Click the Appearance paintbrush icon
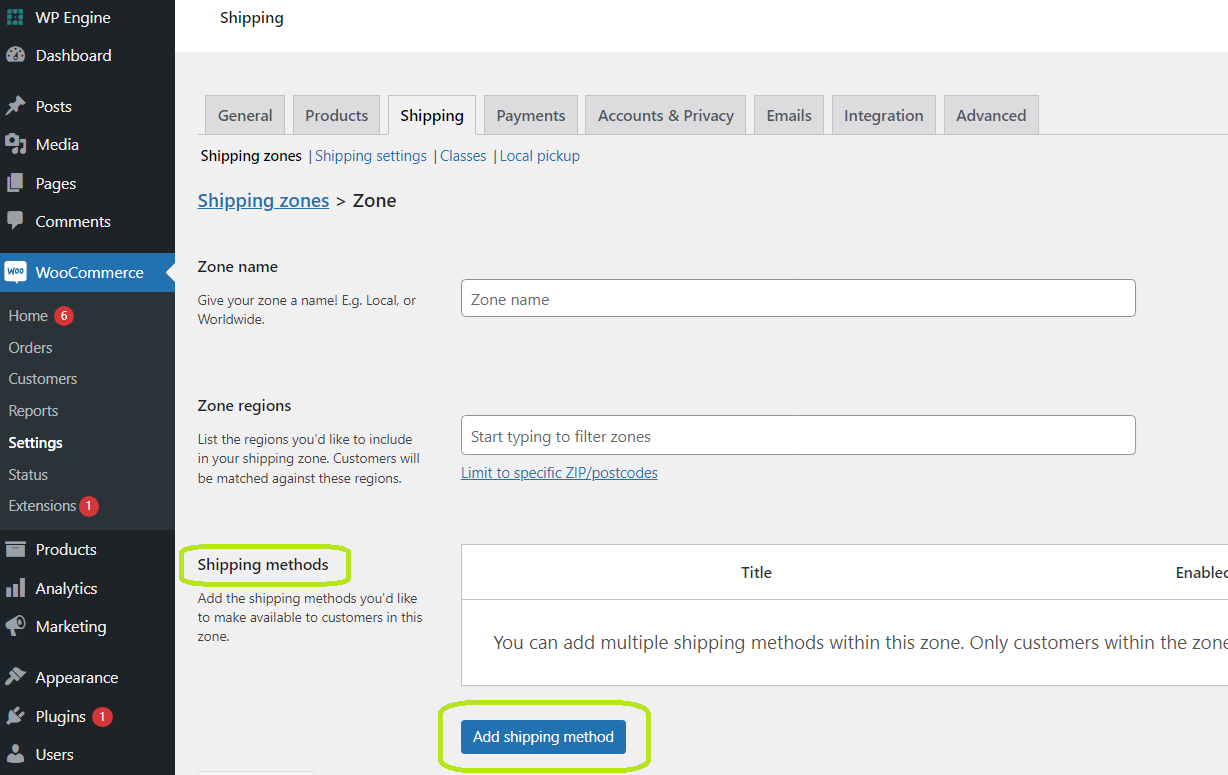Screen dimensions: 1228x775 pyautogui.click(x=15, y=677)
